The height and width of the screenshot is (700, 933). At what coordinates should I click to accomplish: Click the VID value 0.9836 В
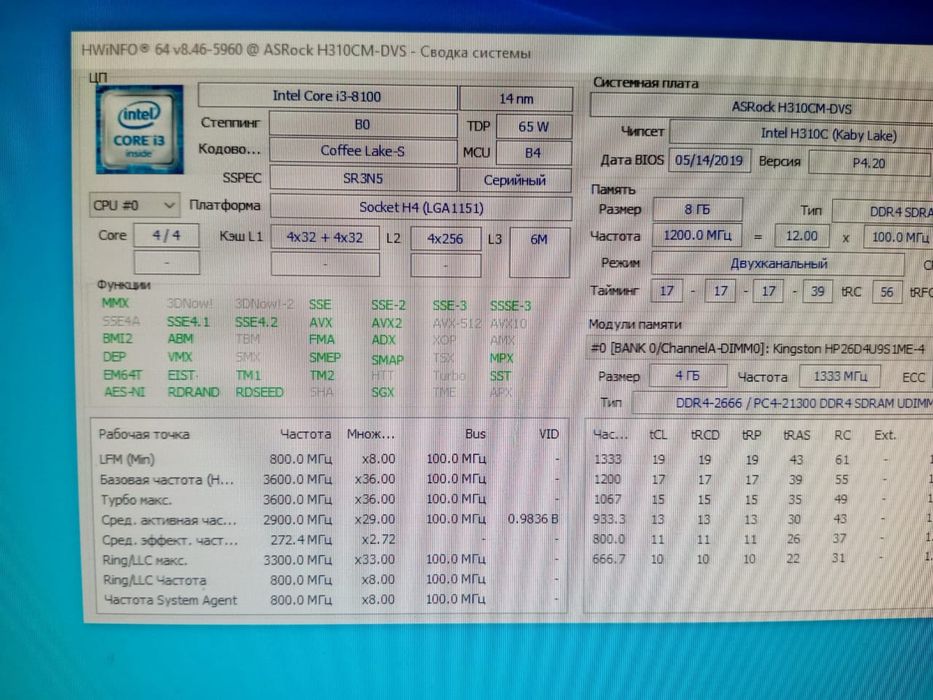tap(533, 519)
